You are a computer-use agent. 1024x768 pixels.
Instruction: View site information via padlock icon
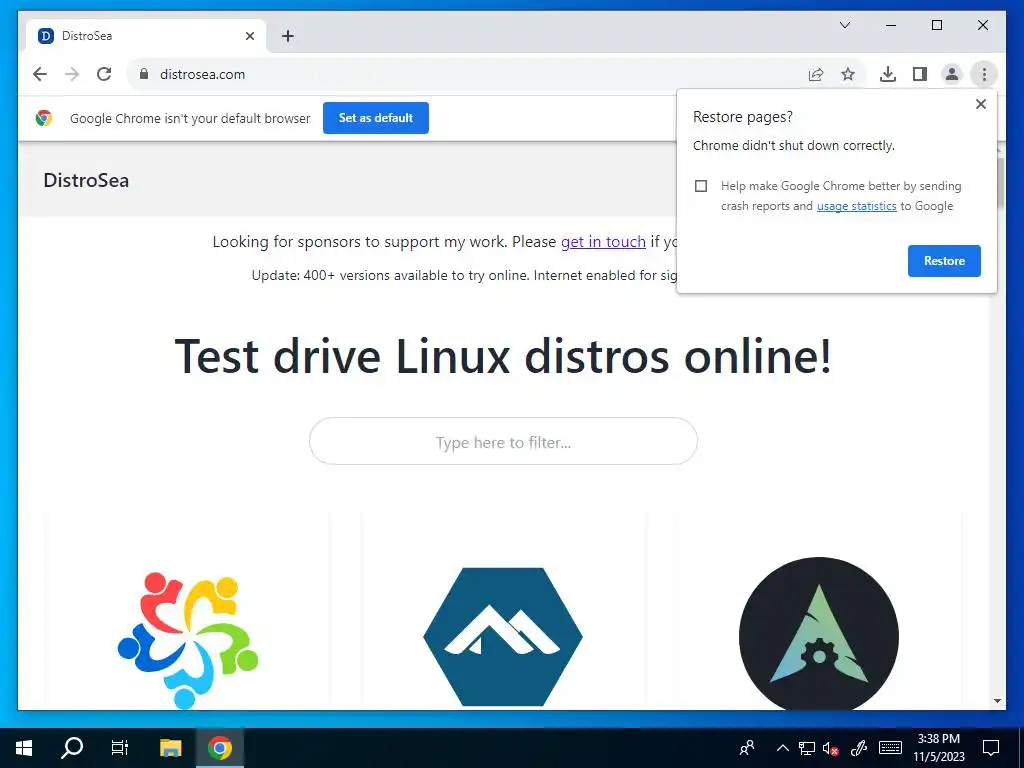[x=144, y=74]
